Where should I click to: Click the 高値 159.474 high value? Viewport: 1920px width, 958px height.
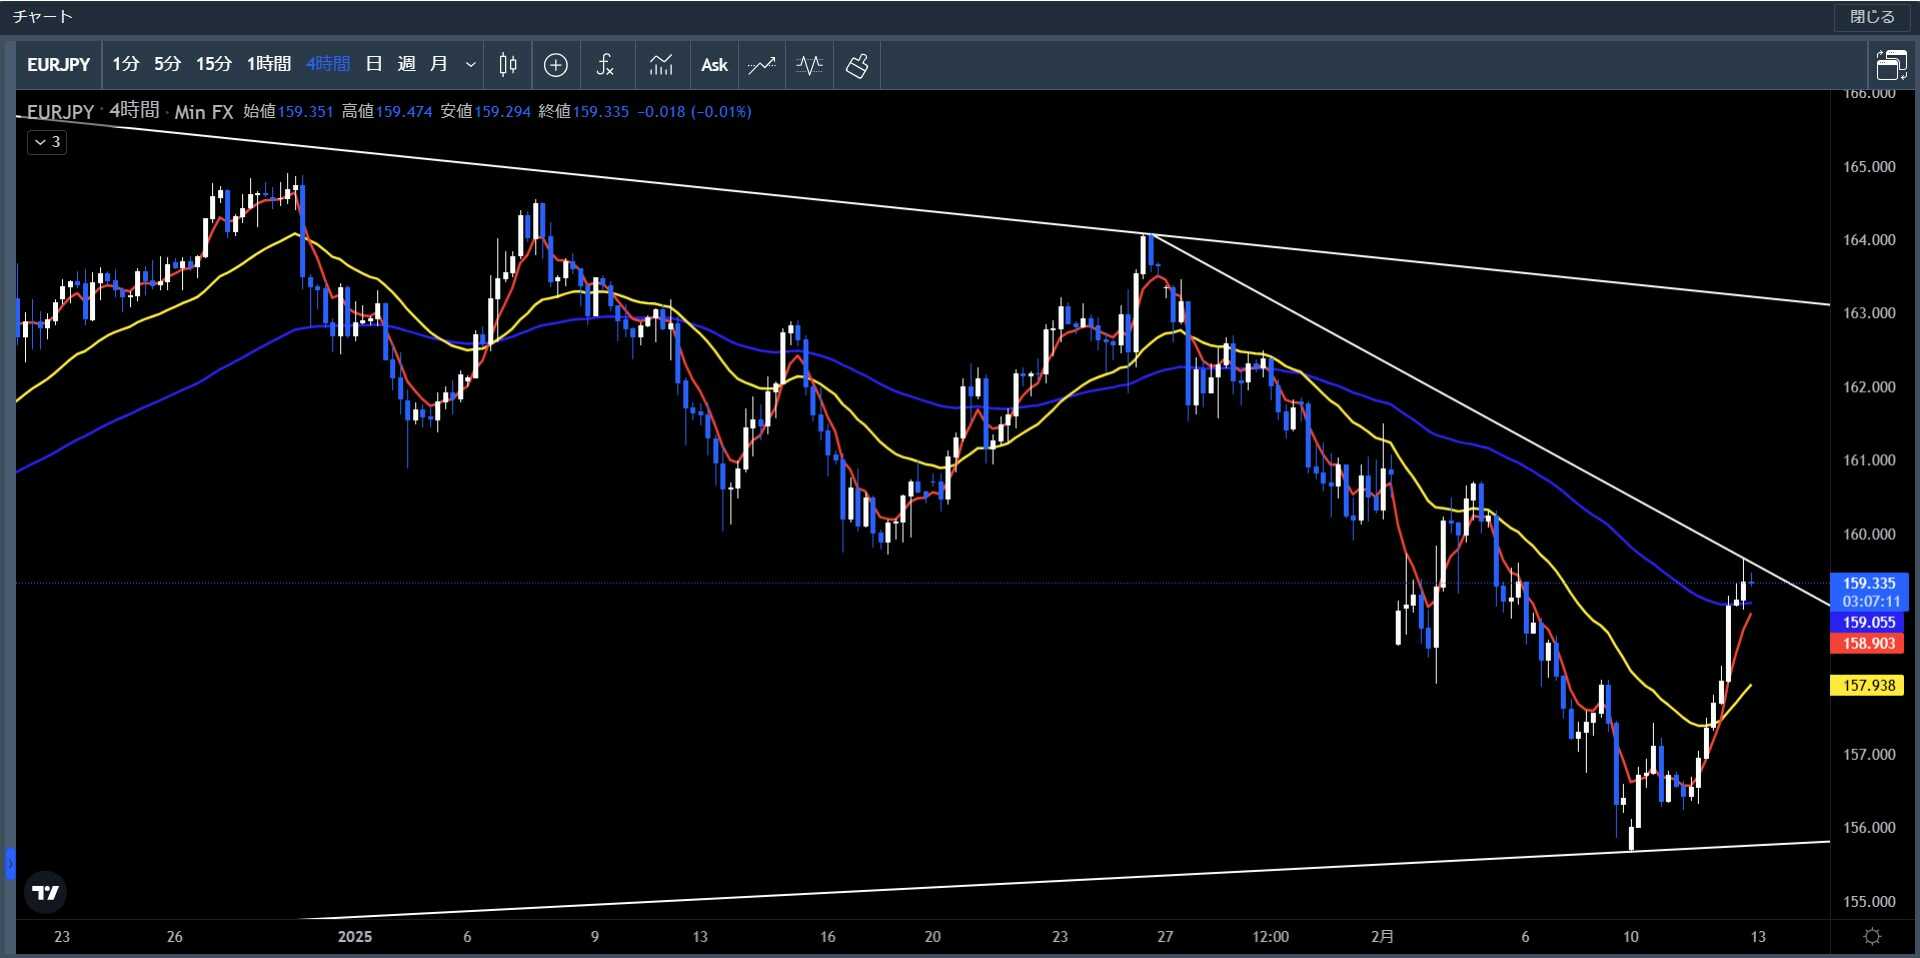coord(387,111)
